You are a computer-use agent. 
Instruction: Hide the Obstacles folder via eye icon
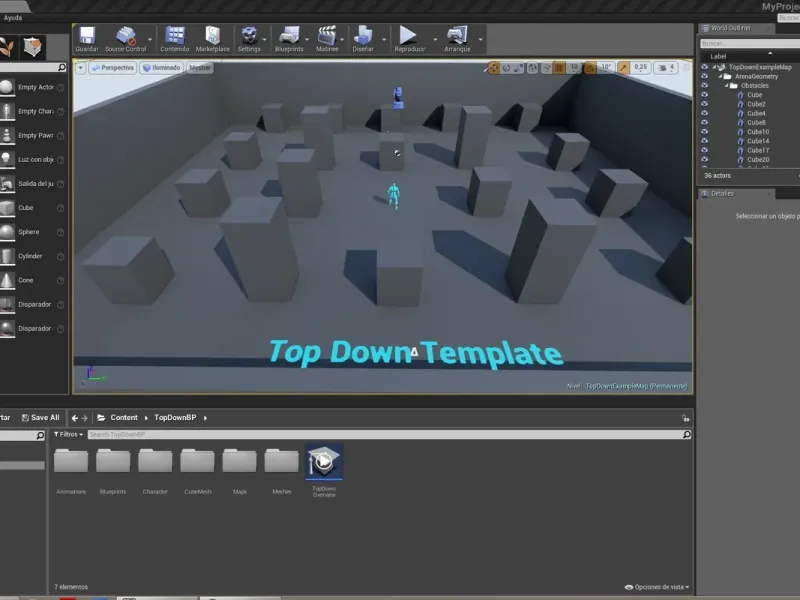point(705,85)
